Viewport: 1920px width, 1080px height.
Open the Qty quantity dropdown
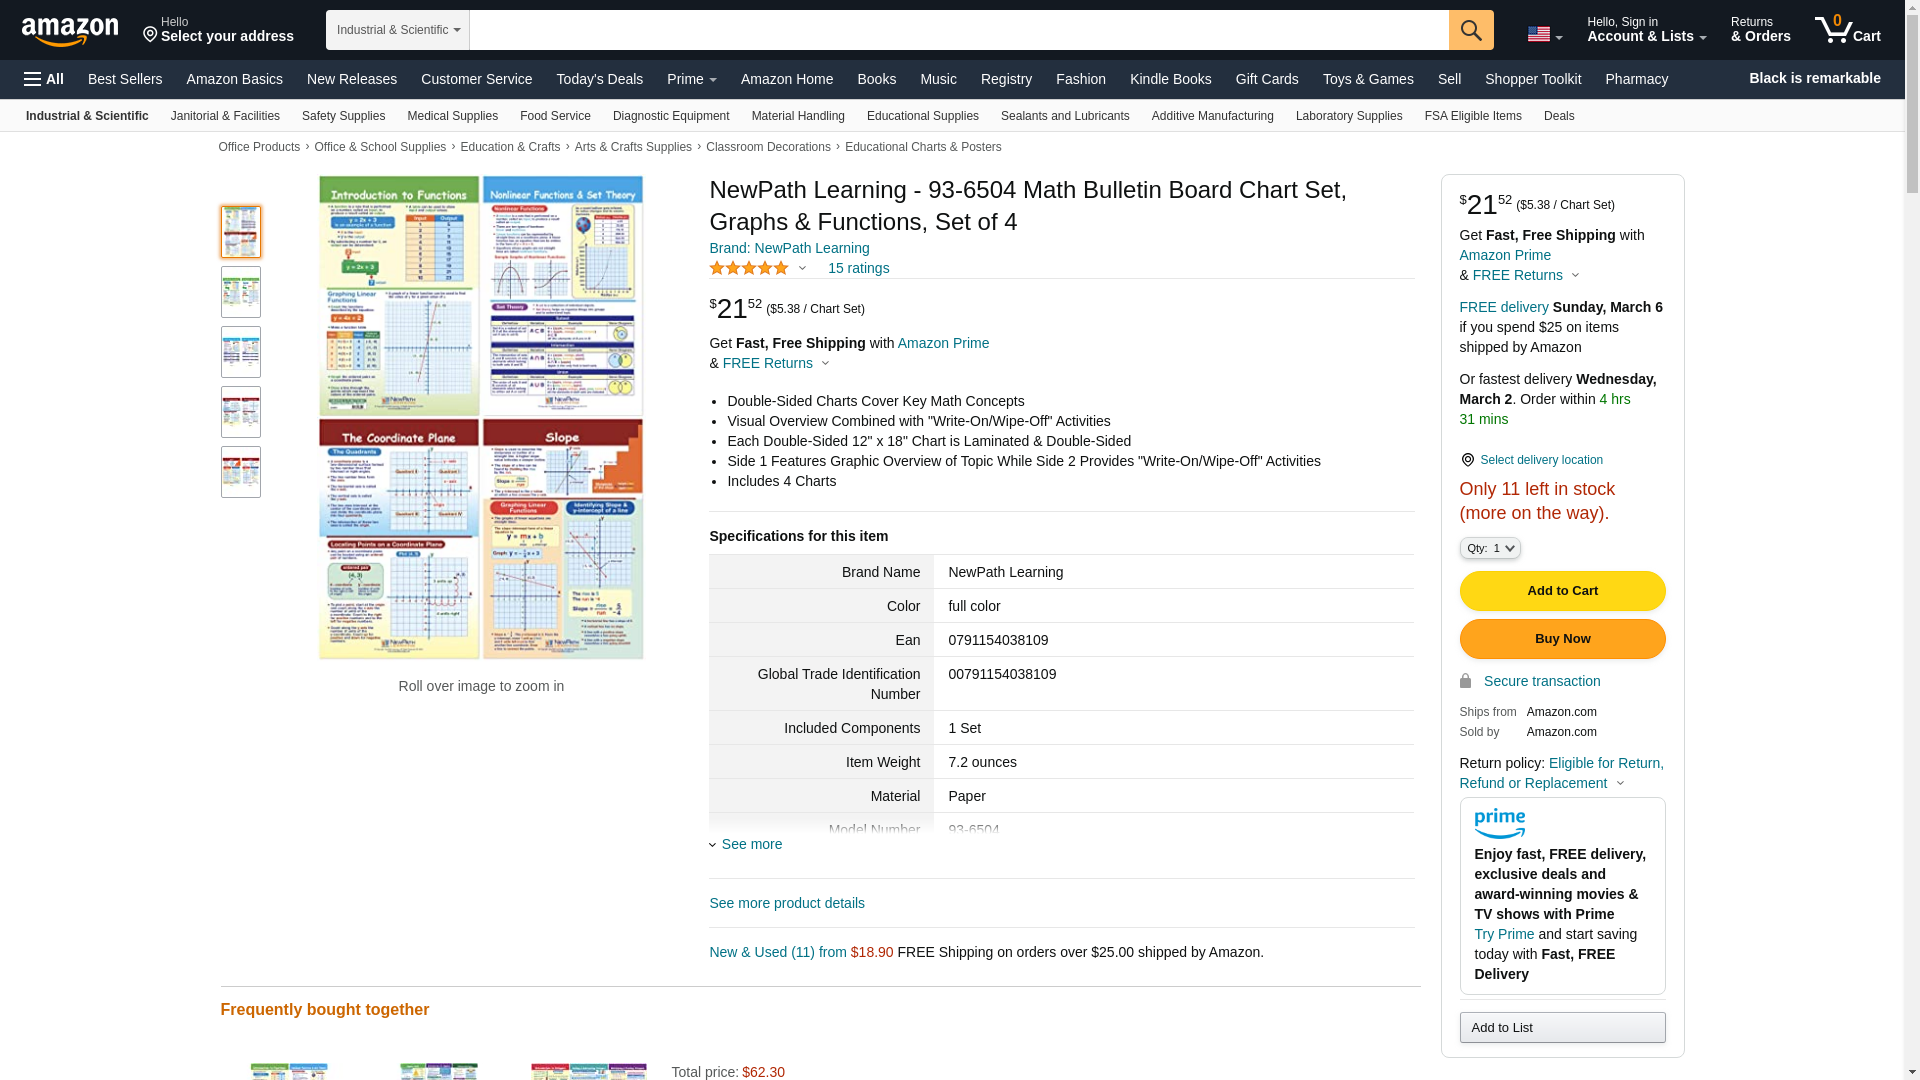tap(1490, 548)
